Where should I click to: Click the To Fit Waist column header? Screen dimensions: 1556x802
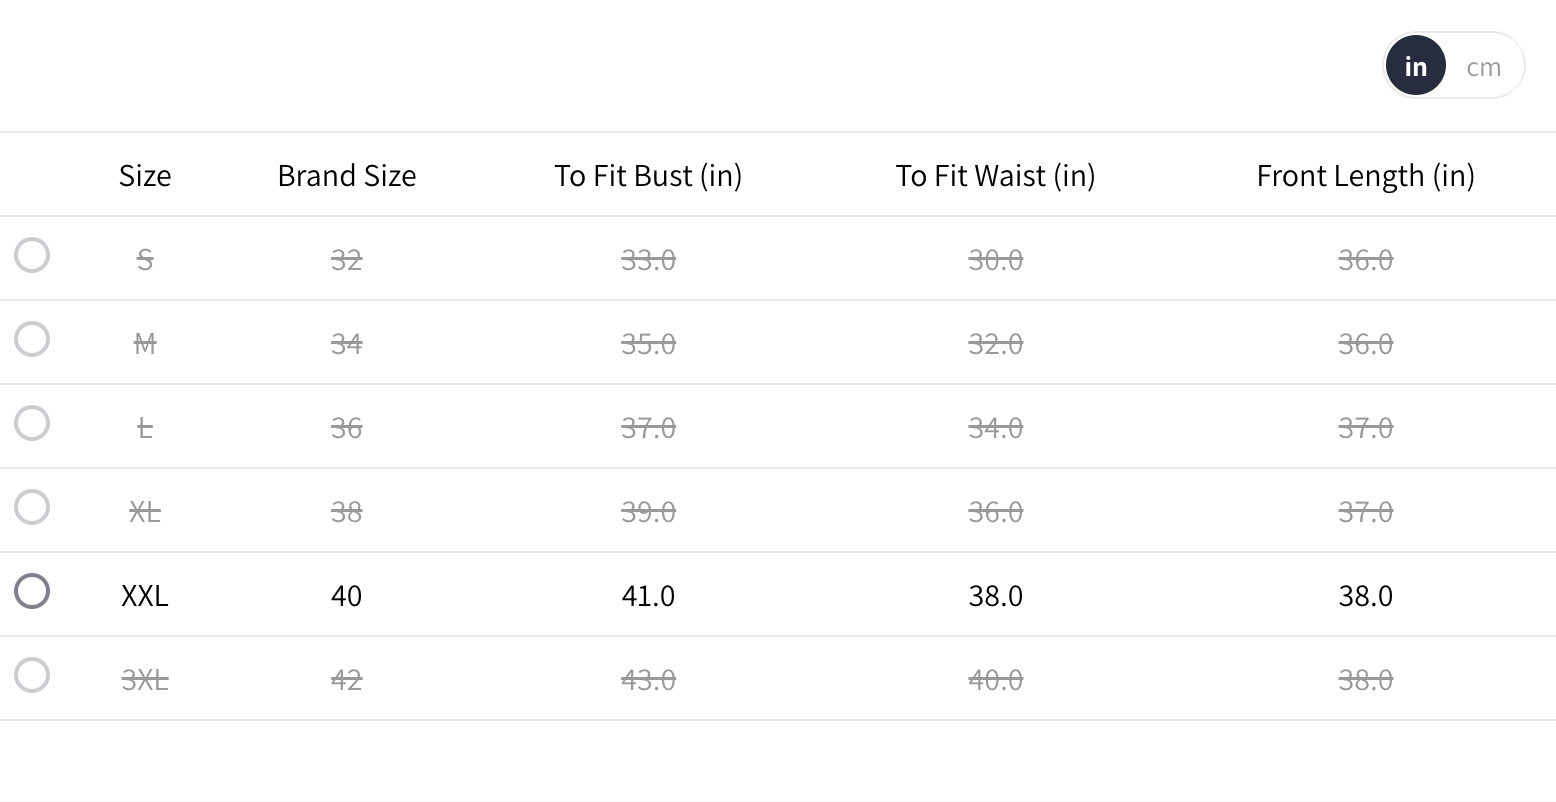995,176
